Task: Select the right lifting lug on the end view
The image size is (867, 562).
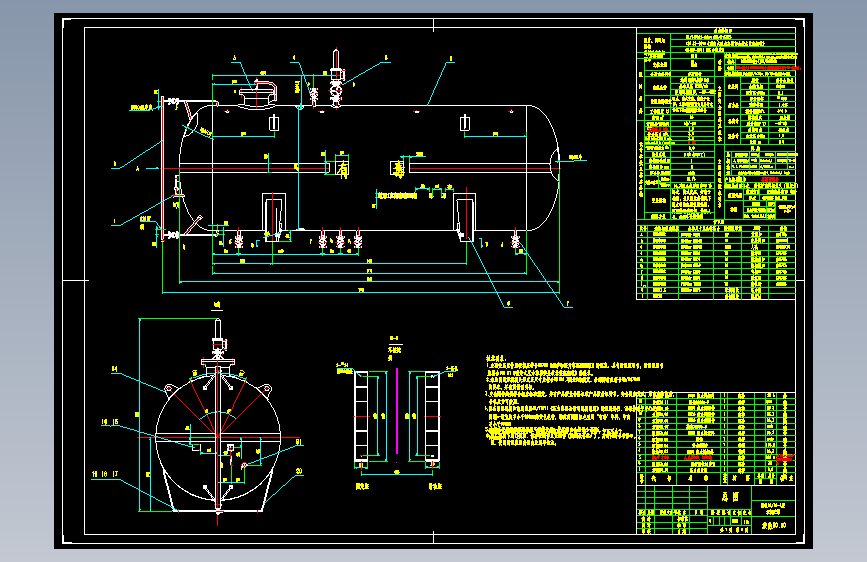Action: point(265,390)
